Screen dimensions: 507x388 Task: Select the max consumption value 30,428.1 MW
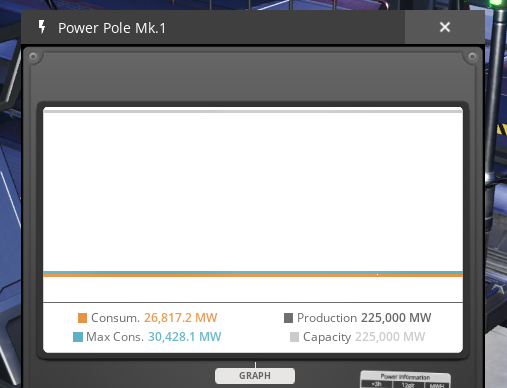click(x=184, y=337)
